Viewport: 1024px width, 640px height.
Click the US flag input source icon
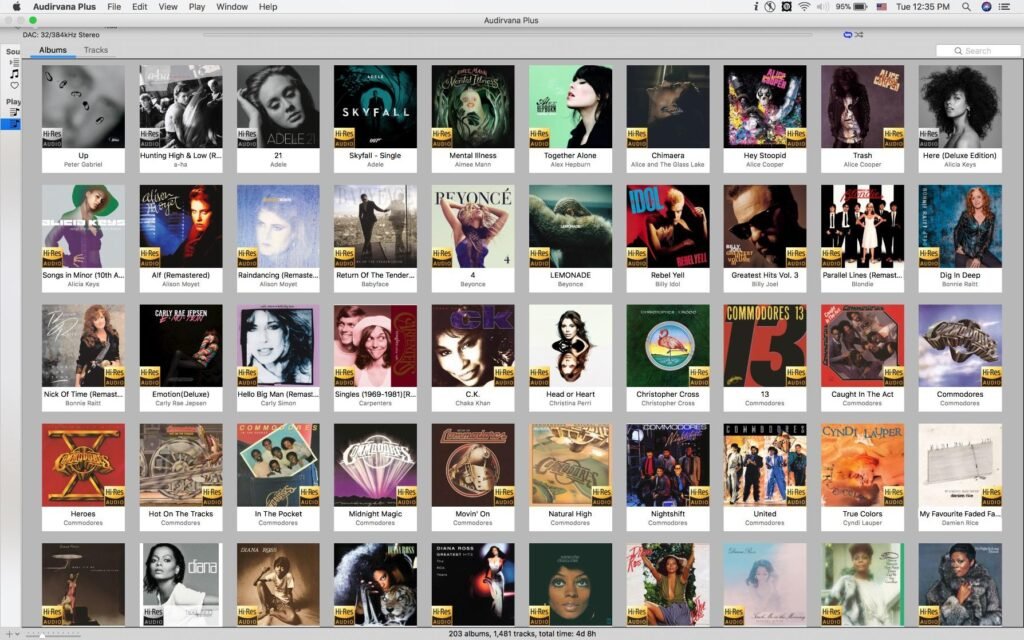(882, 7)
